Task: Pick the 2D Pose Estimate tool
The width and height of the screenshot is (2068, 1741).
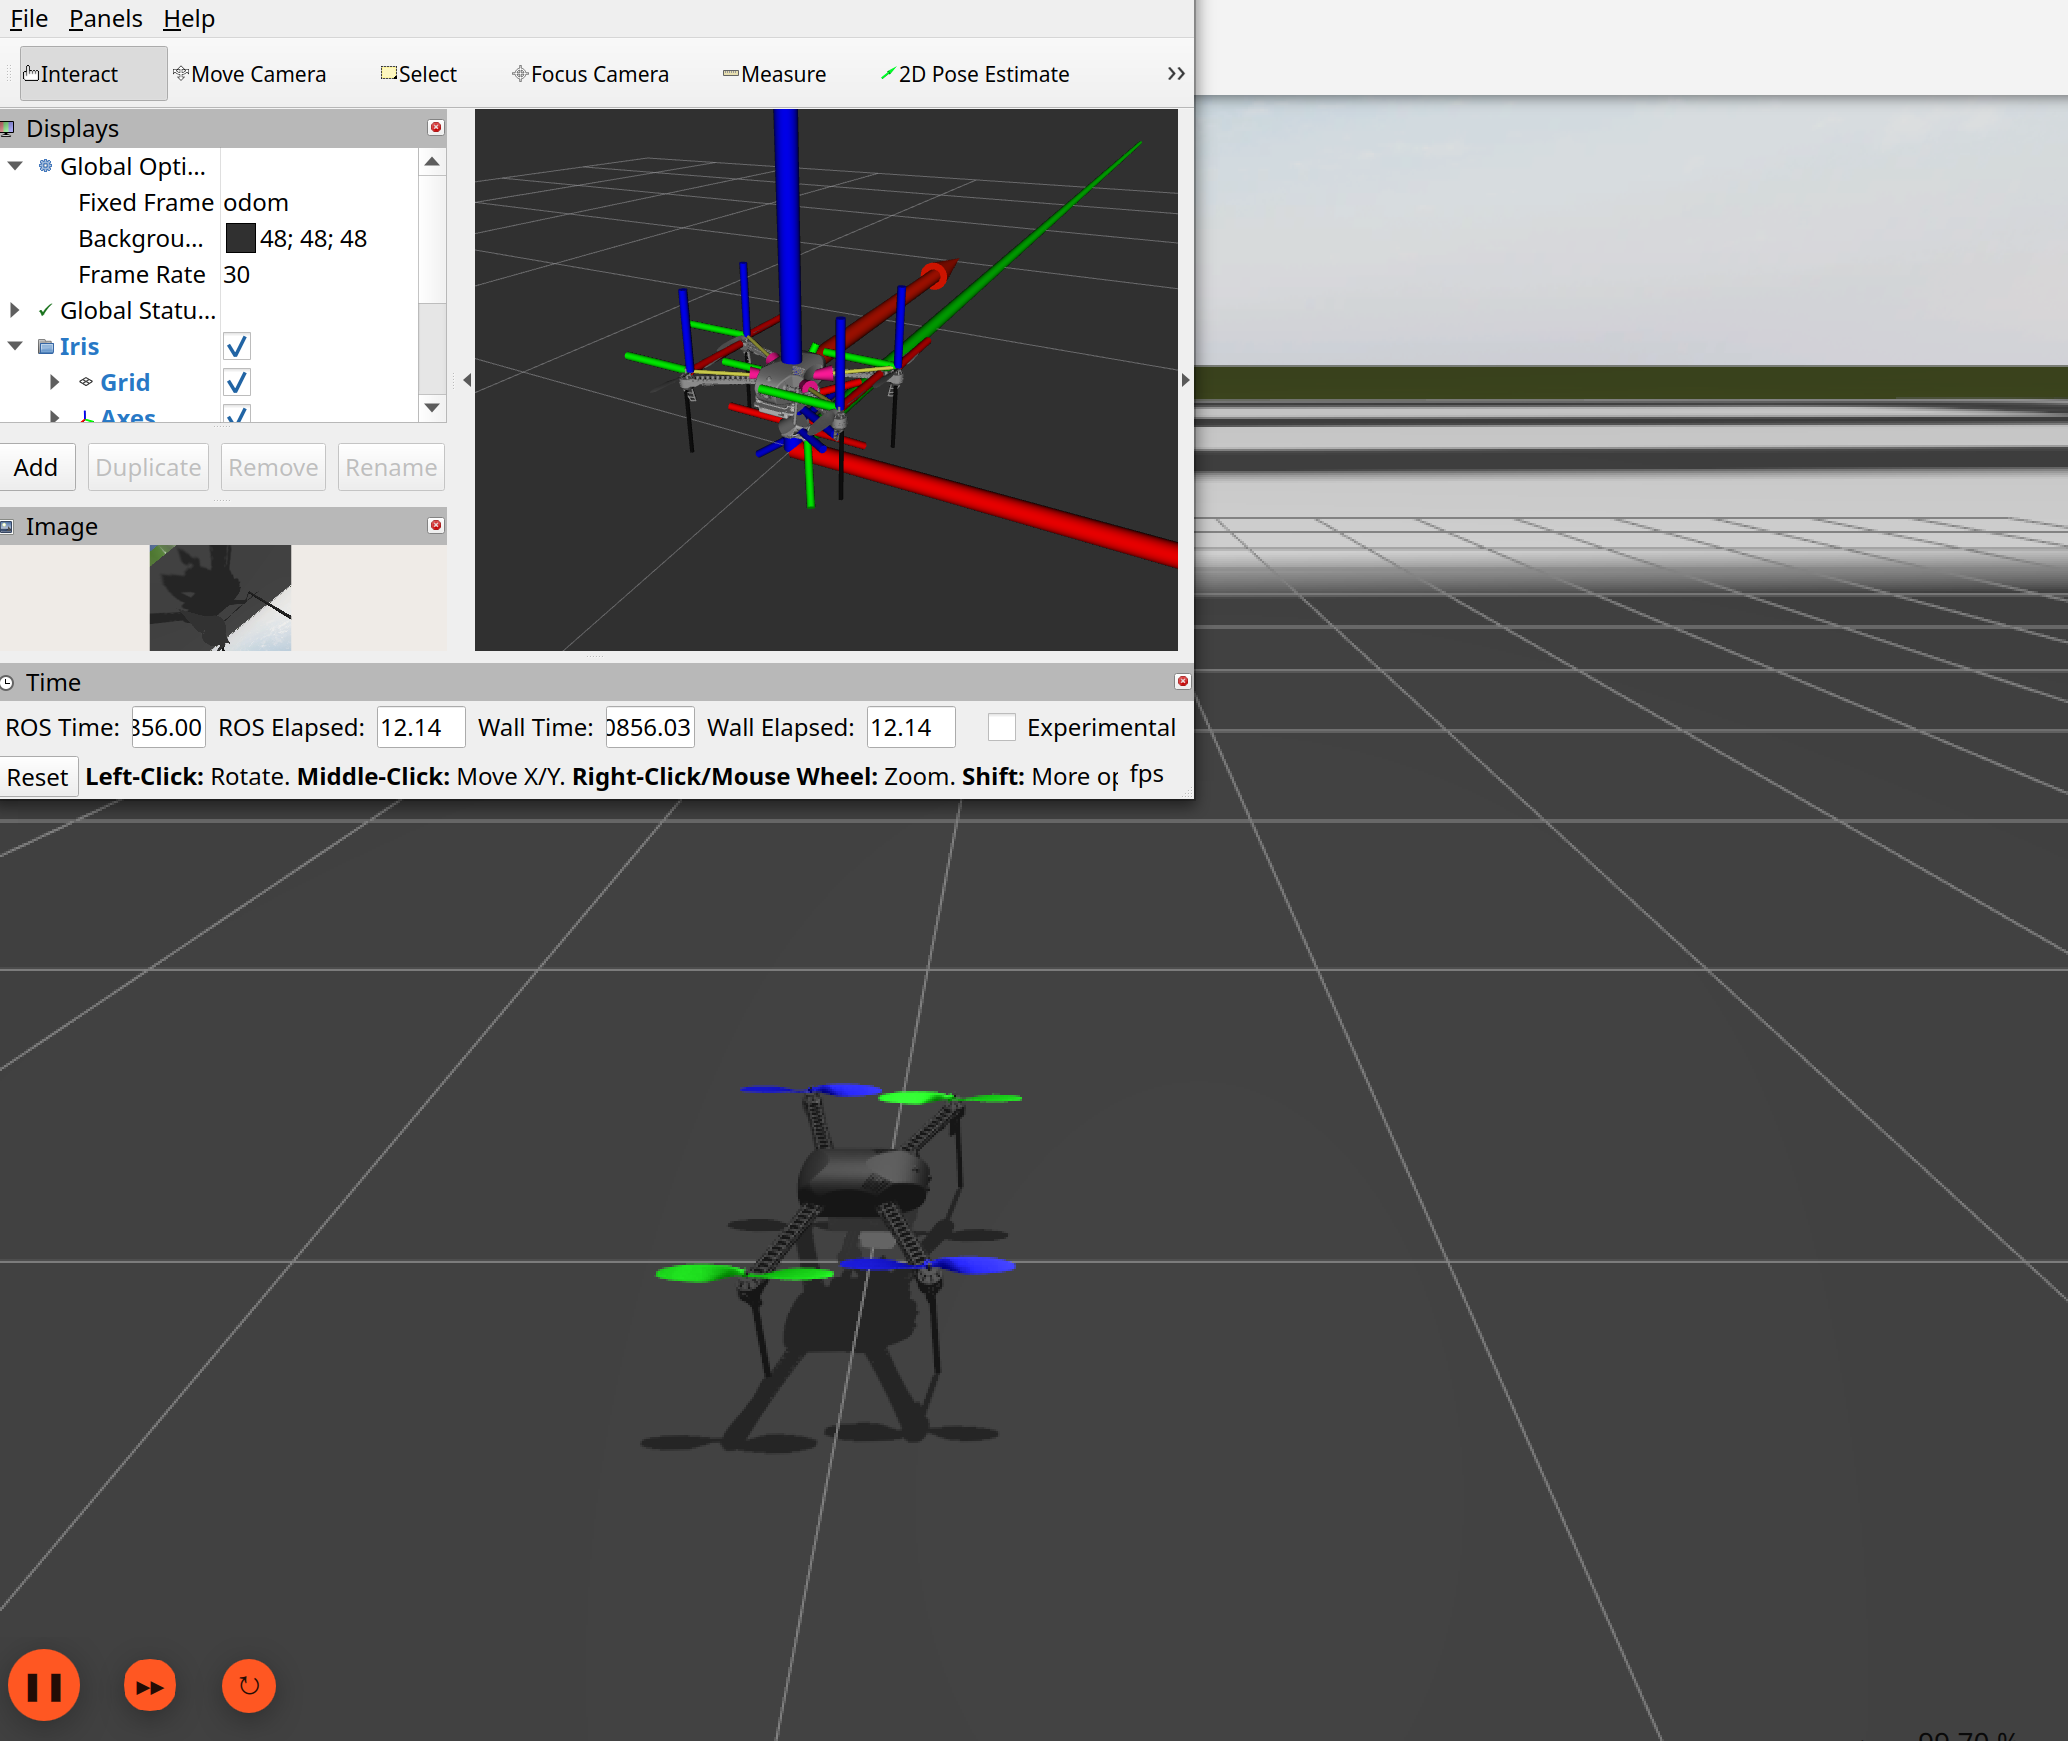Action: click(x=974, y=74)
